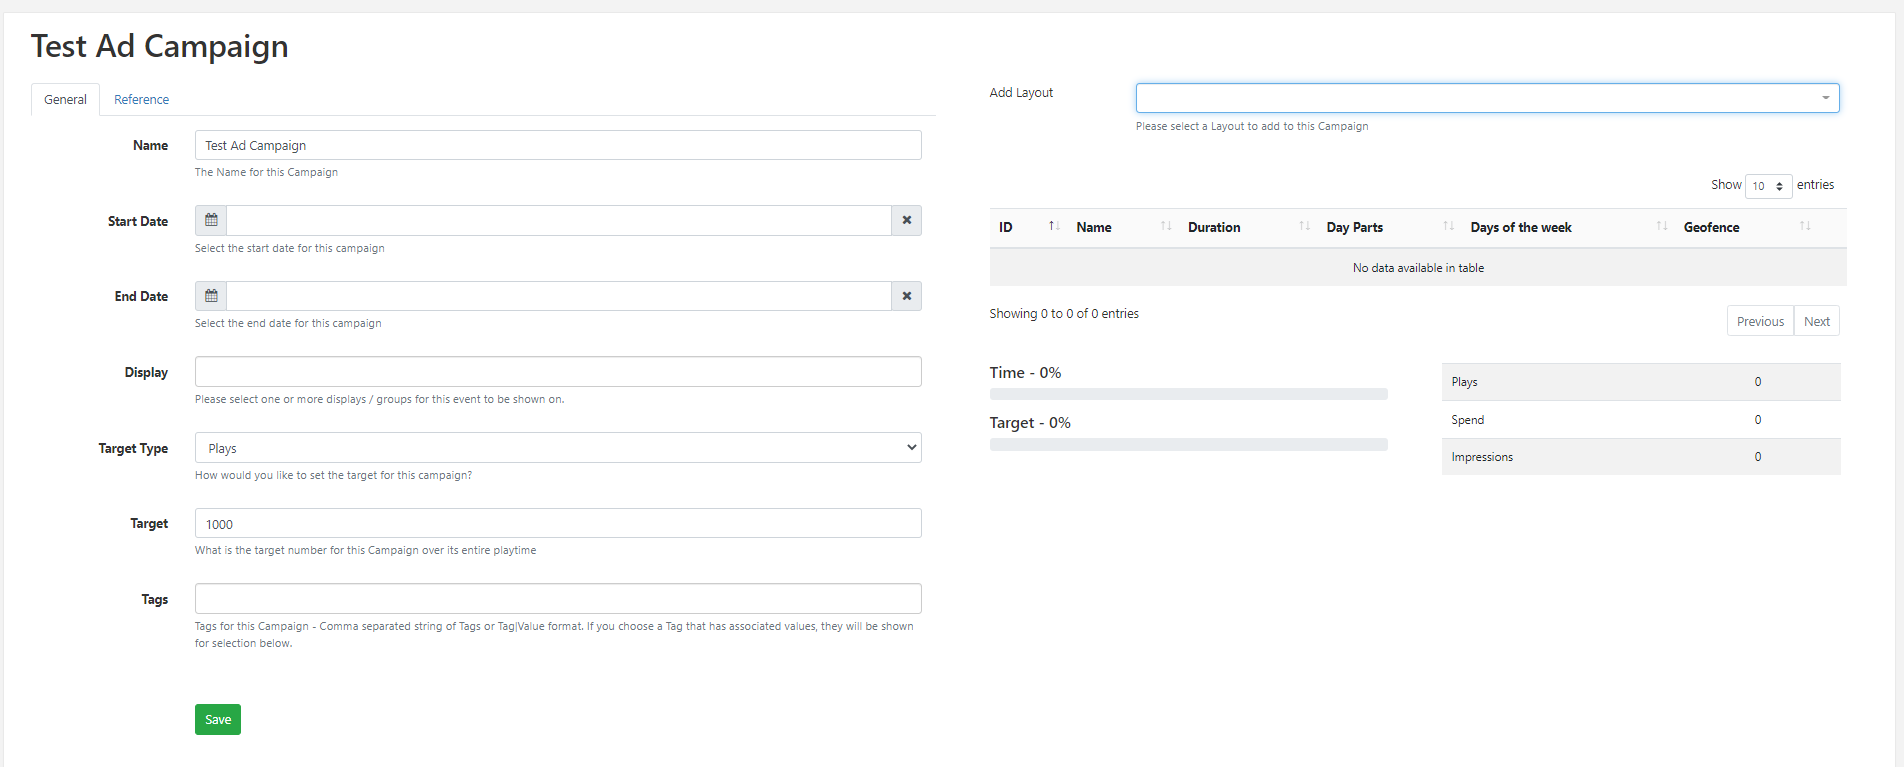Image resolution: width=1904 pixels, height=767 pixels.
Task: Select the General tab
Action: click(x=65, y=99)
